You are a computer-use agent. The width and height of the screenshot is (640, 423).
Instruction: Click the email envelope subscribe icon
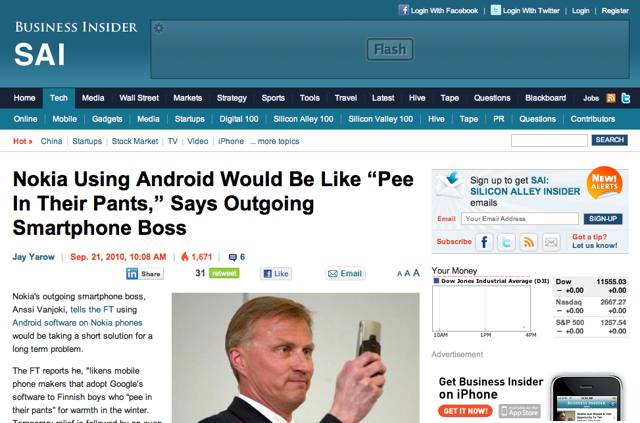point(551,242)
